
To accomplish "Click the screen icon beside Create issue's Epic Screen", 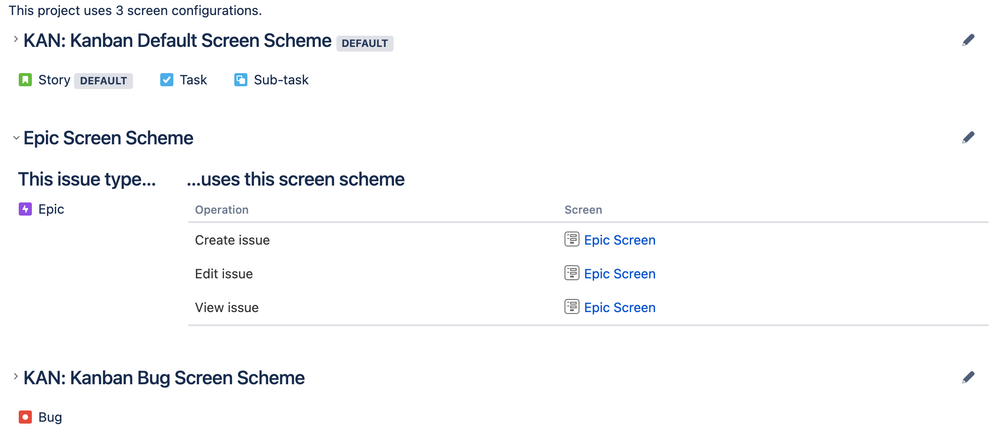I will point(572,239).
